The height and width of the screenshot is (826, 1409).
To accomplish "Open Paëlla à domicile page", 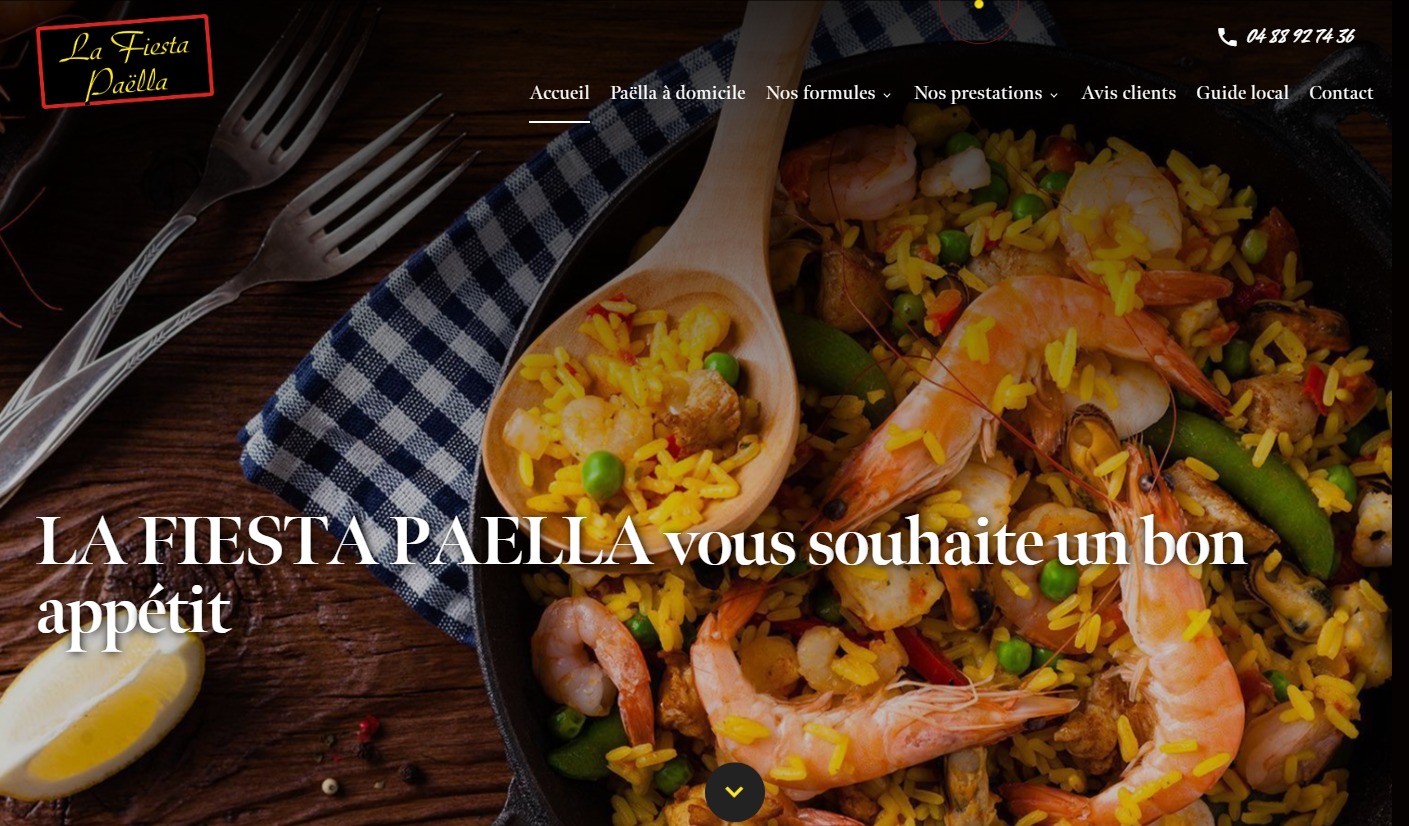I will (678, 93).
